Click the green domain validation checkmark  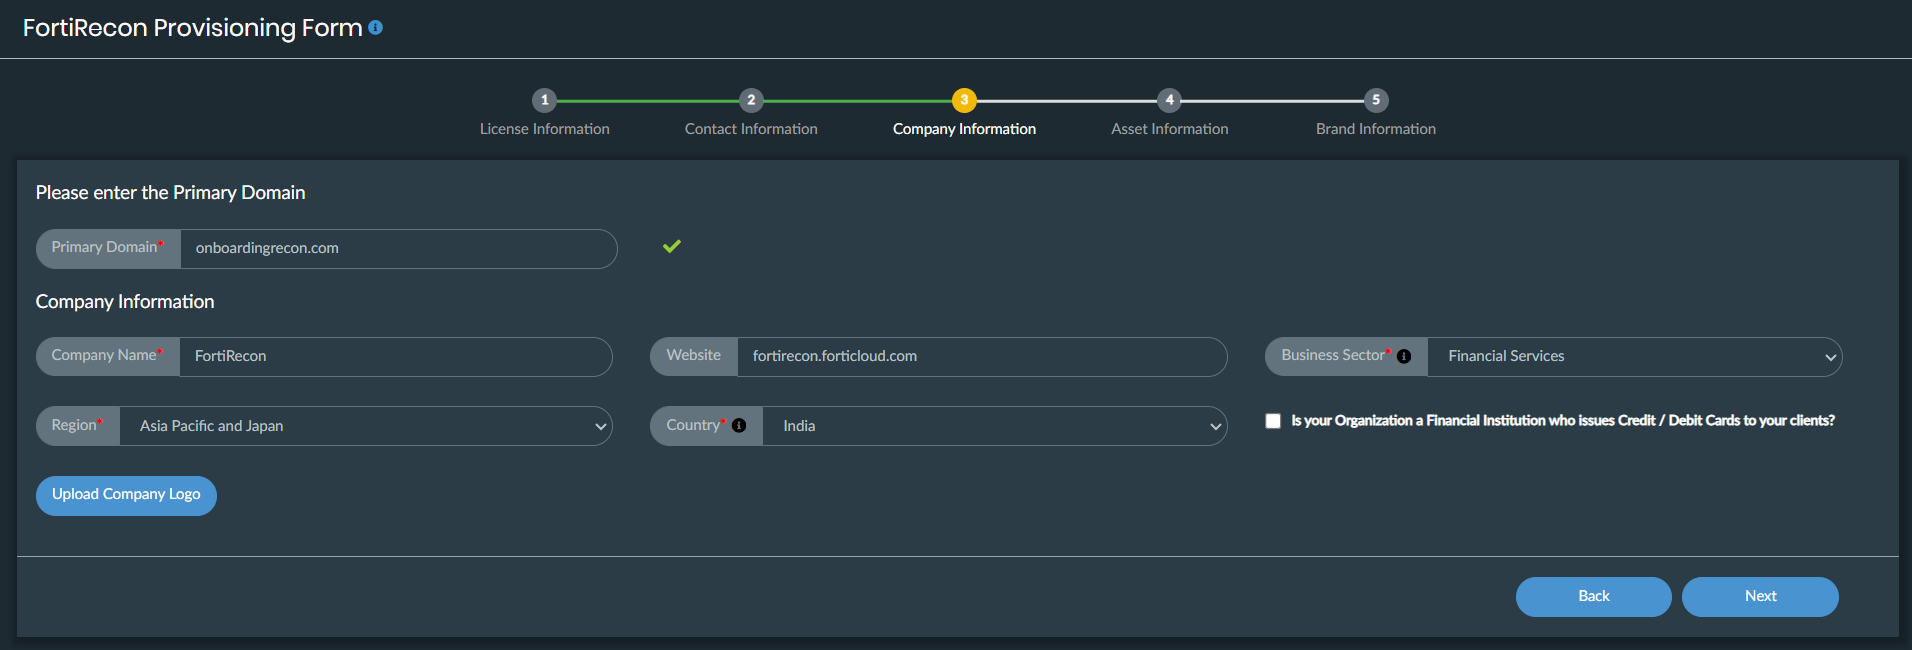point(672,246)
